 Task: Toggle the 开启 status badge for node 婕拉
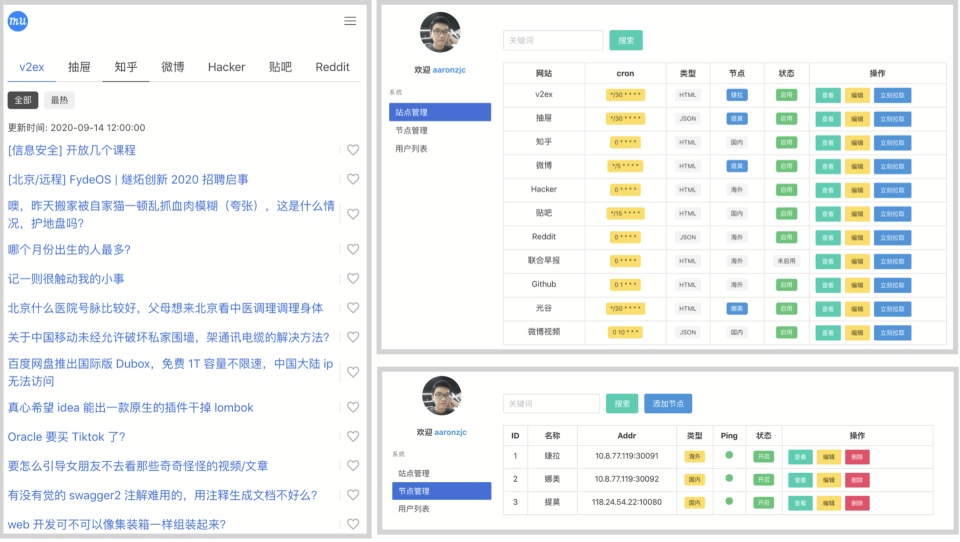click(763, 457)
